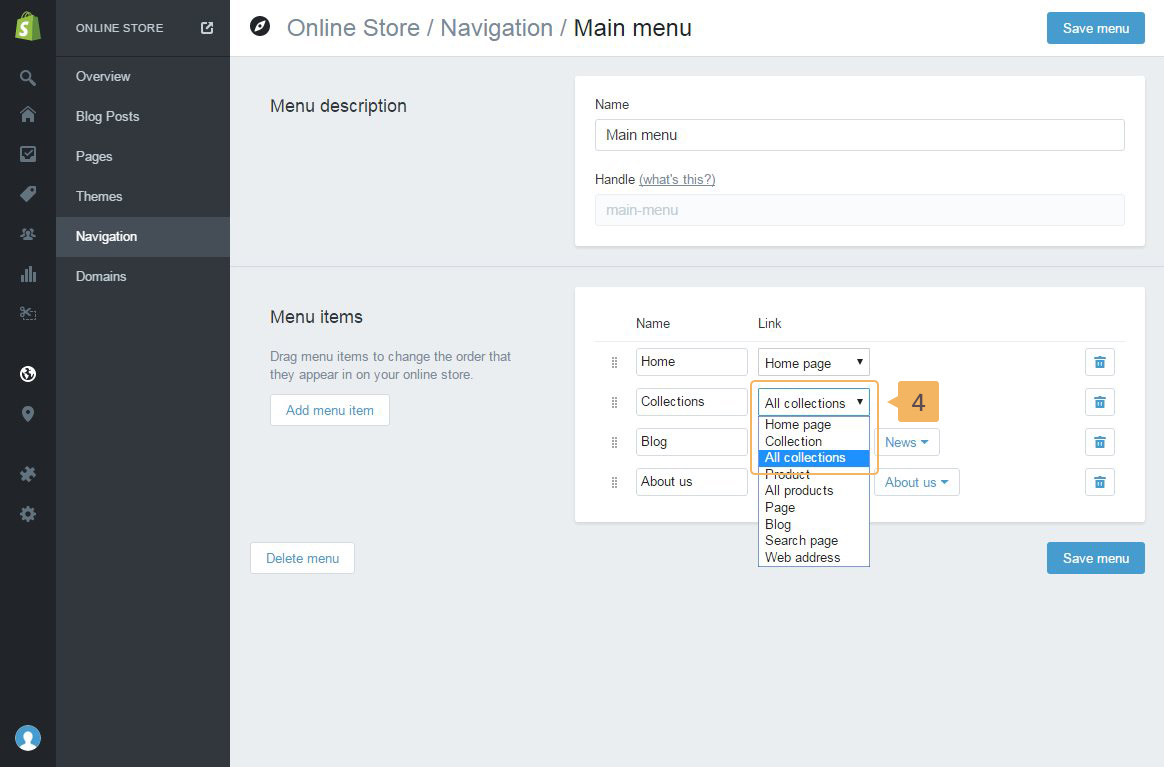View the online store via the external link icon

[207, 28]
